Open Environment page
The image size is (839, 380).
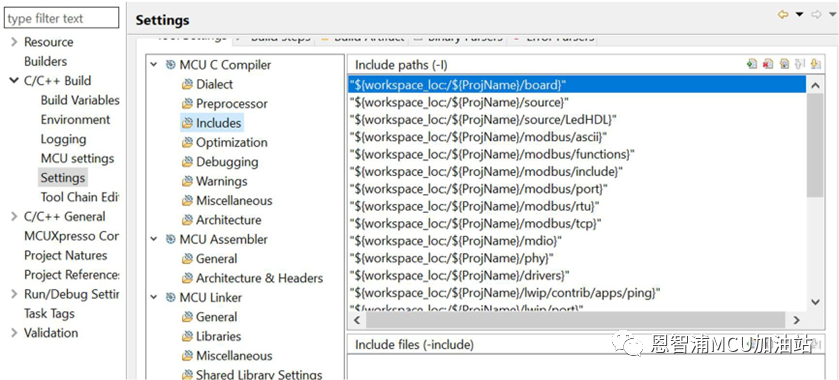[75, 120]
